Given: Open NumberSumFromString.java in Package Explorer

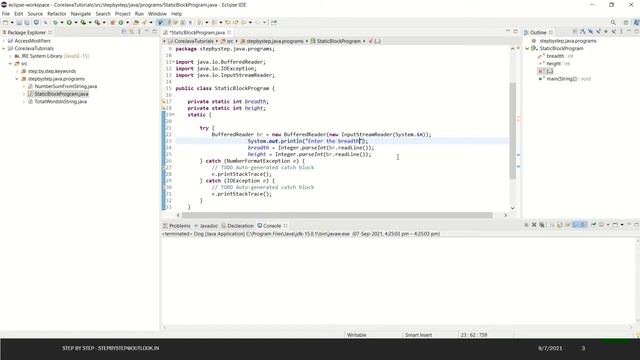Looking at the screenshot, I should click(66, 86).
